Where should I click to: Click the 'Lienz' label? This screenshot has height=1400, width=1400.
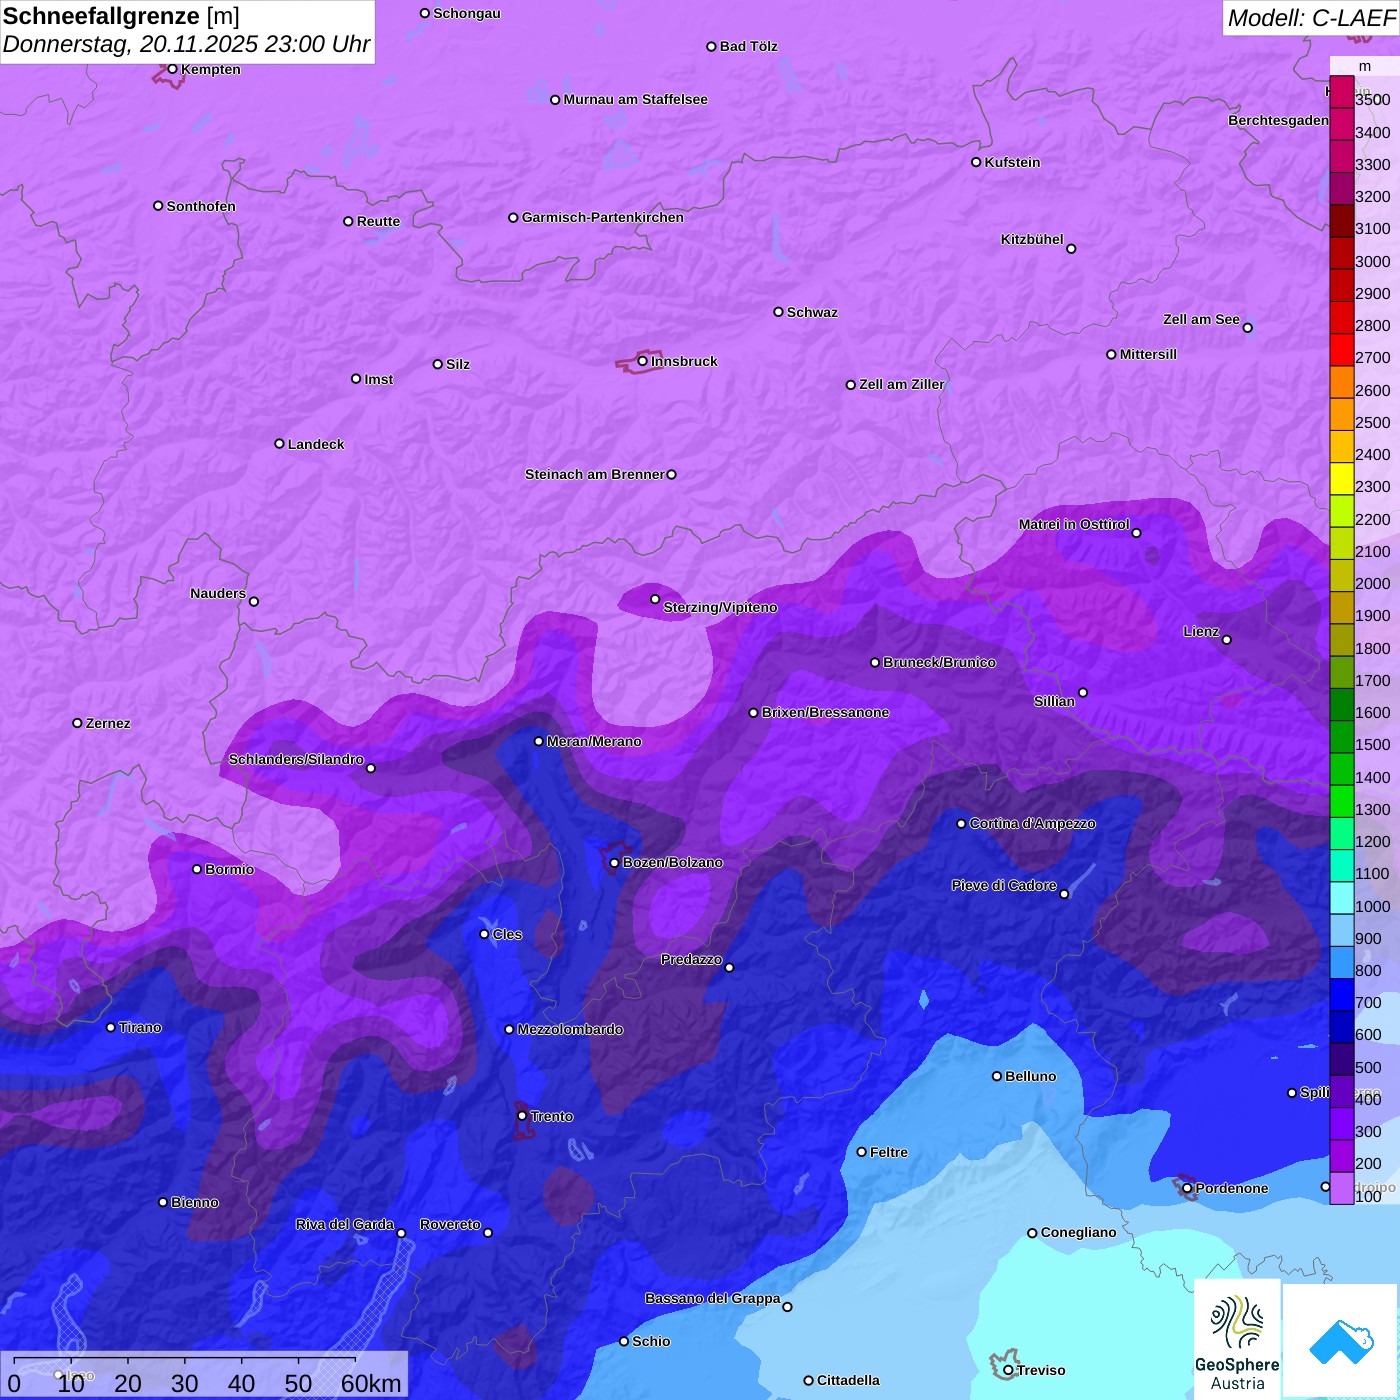tap(1200, 631)
